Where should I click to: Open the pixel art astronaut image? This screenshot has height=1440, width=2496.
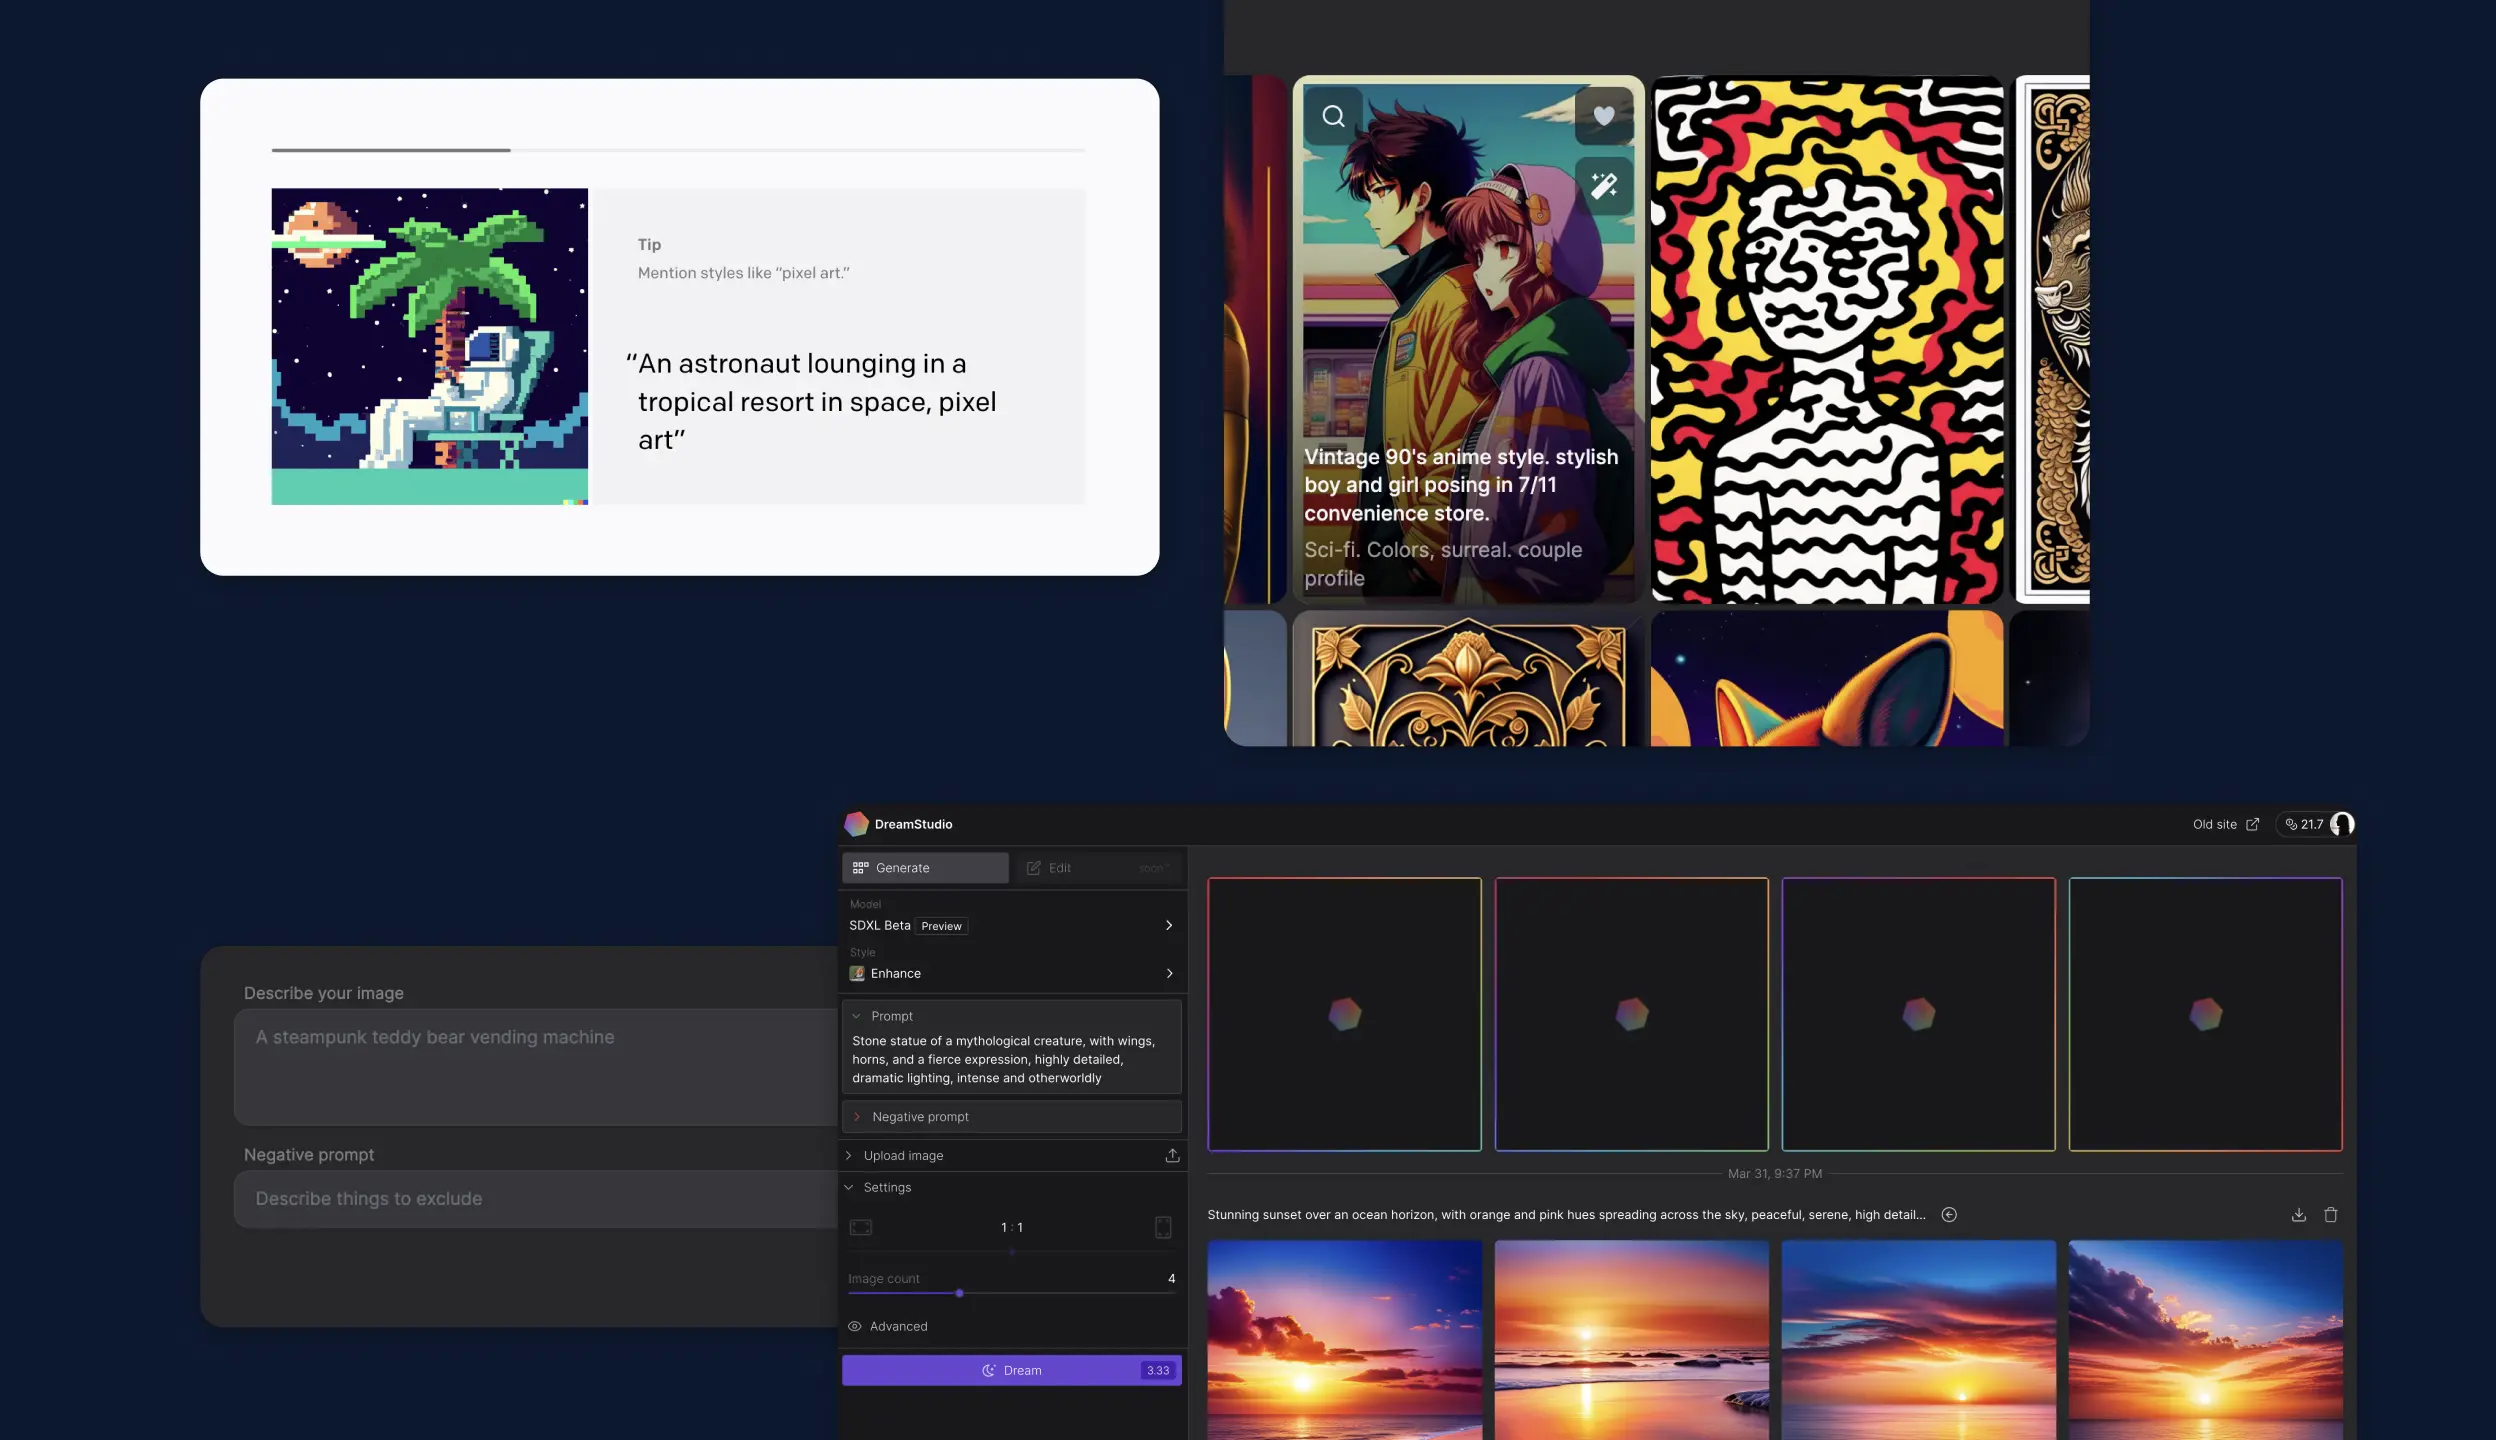[430, 346]
